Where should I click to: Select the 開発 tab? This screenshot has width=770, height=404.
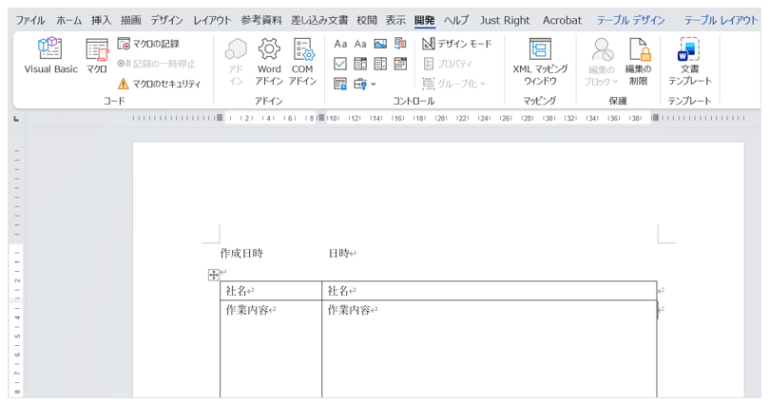[425, 20]
